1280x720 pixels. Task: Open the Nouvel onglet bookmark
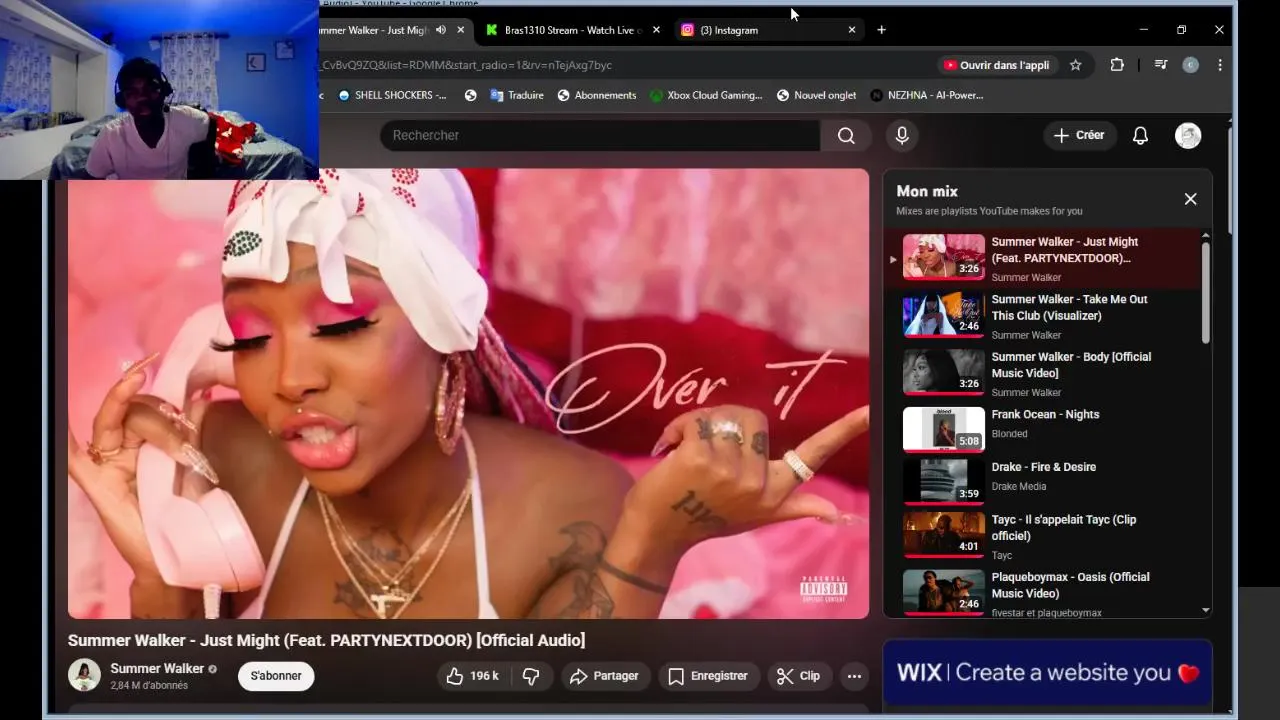point(816,95)
